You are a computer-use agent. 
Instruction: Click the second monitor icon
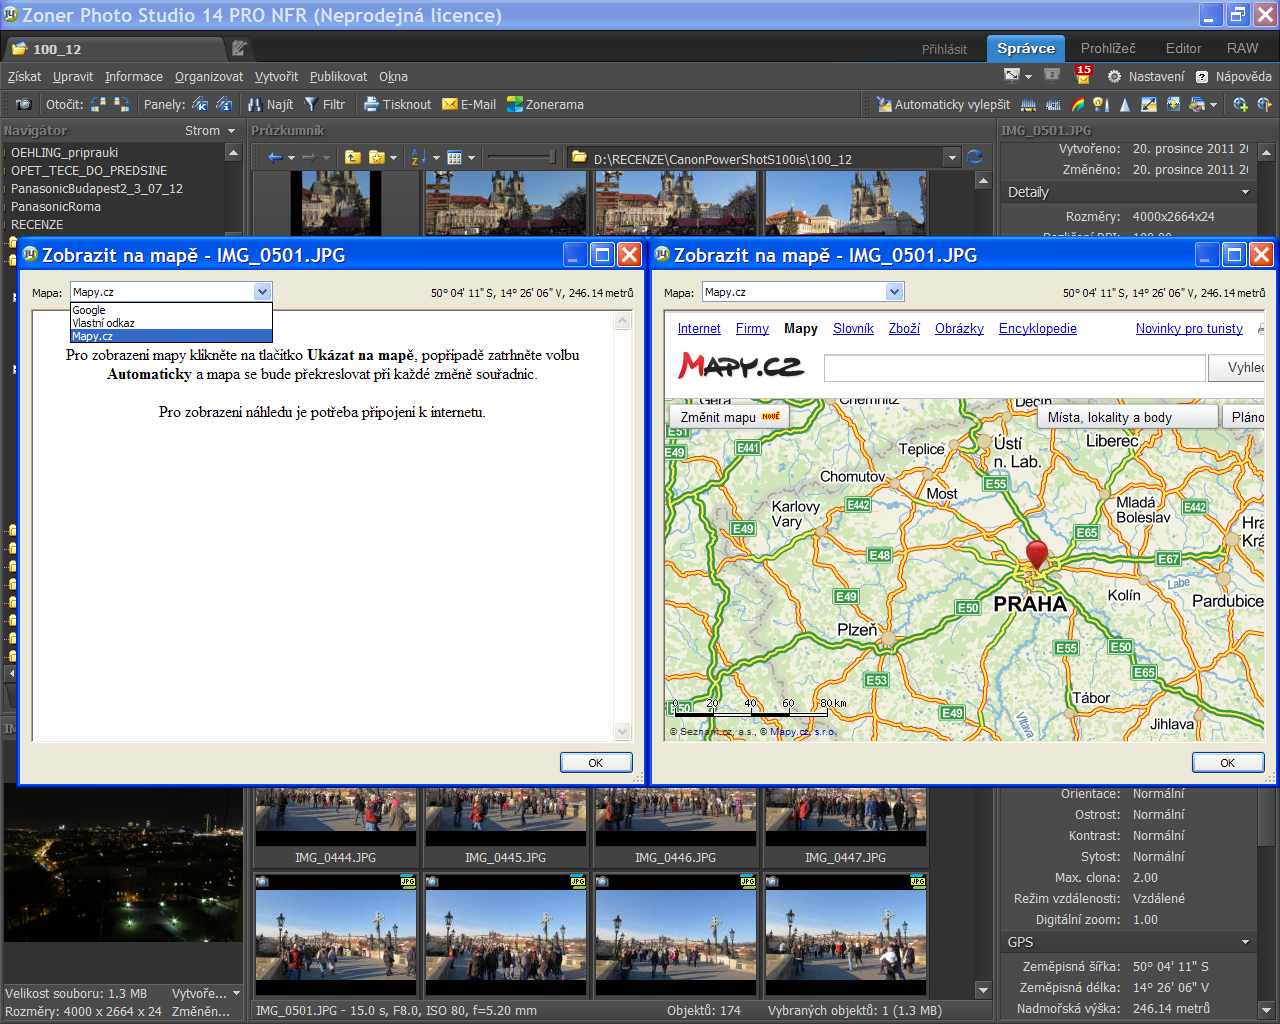[1051, 75]
